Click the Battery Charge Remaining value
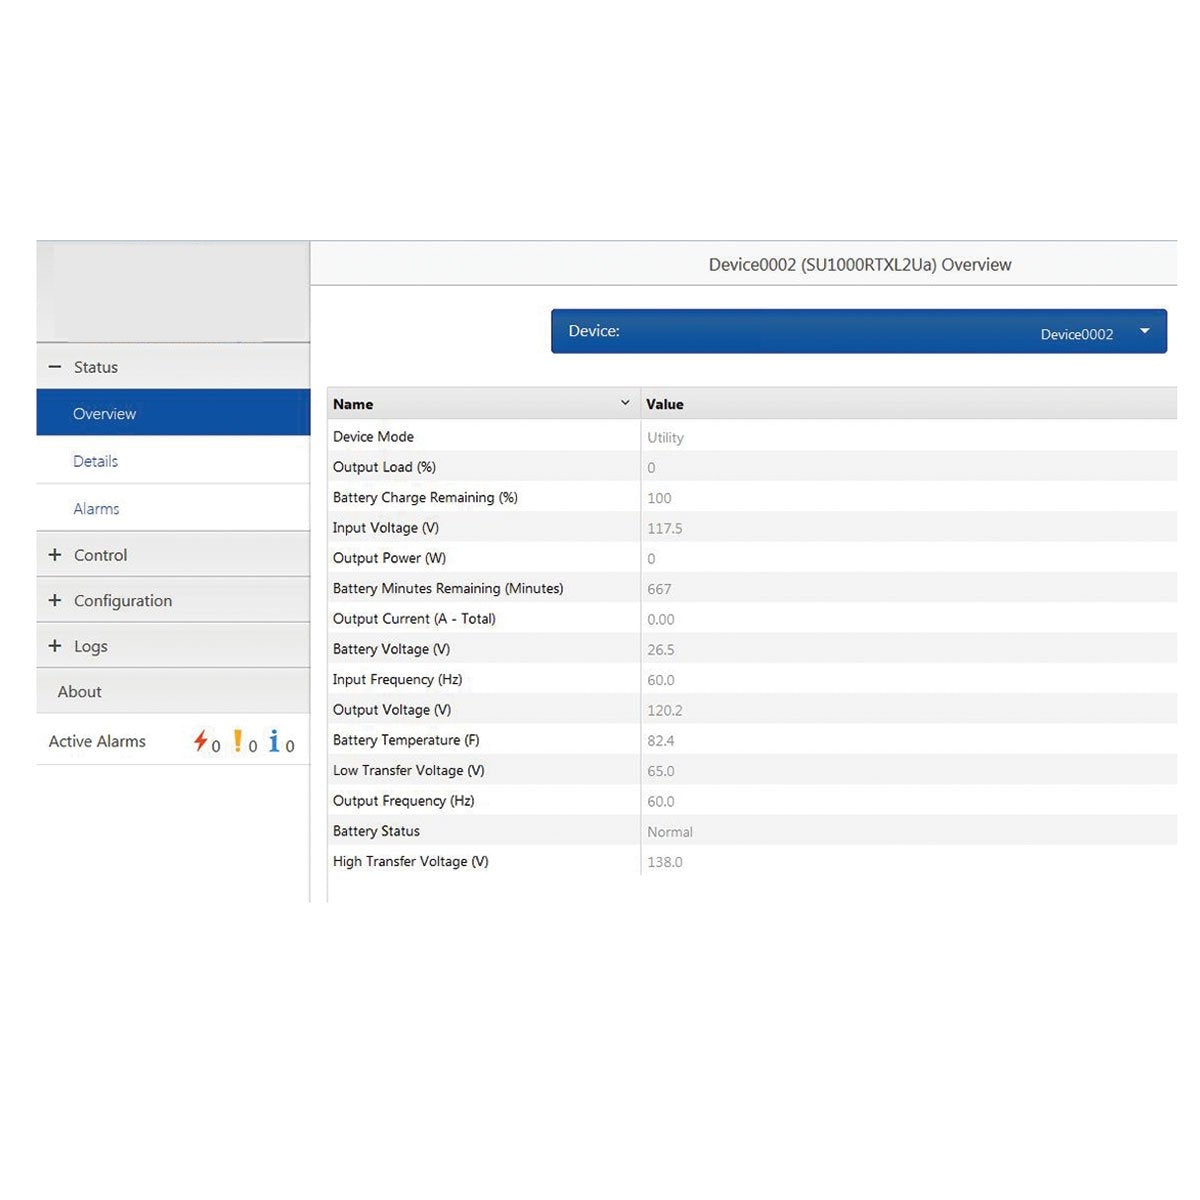 [660, 497]
